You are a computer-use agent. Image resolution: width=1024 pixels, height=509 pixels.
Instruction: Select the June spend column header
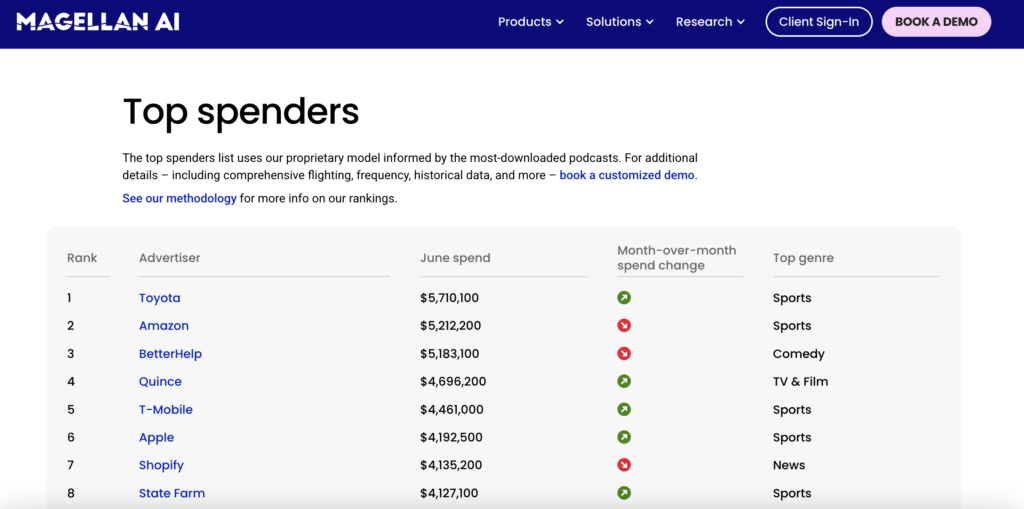455,258
